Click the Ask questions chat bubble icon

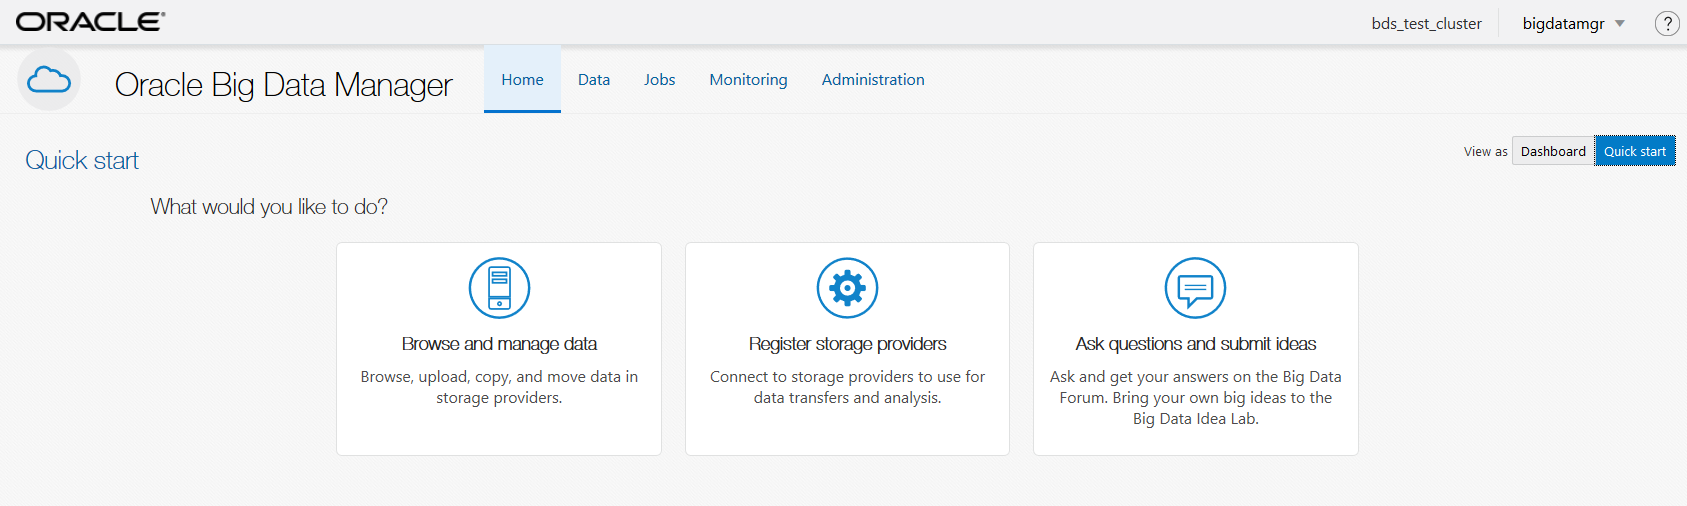(x=1195, y=288)
